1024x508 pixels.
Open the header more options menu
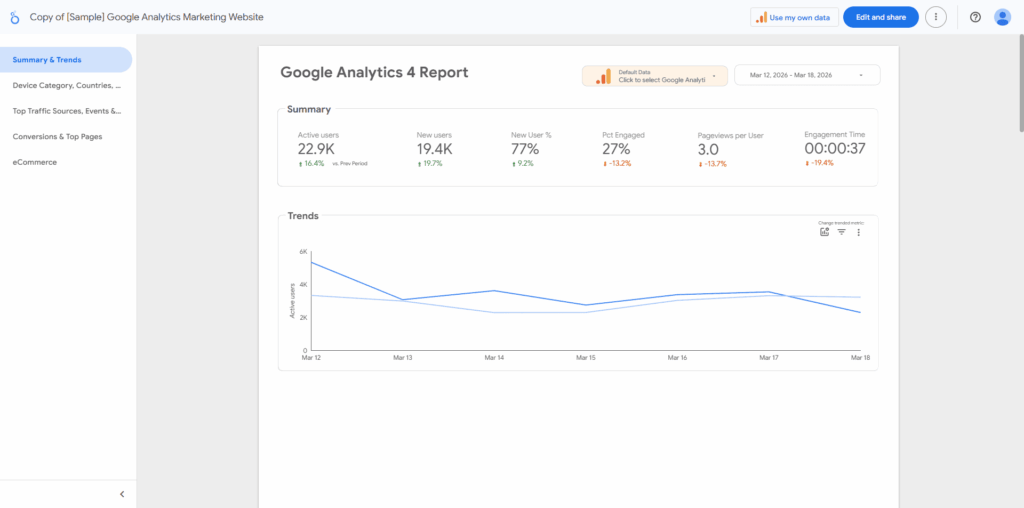click(936, 17)
